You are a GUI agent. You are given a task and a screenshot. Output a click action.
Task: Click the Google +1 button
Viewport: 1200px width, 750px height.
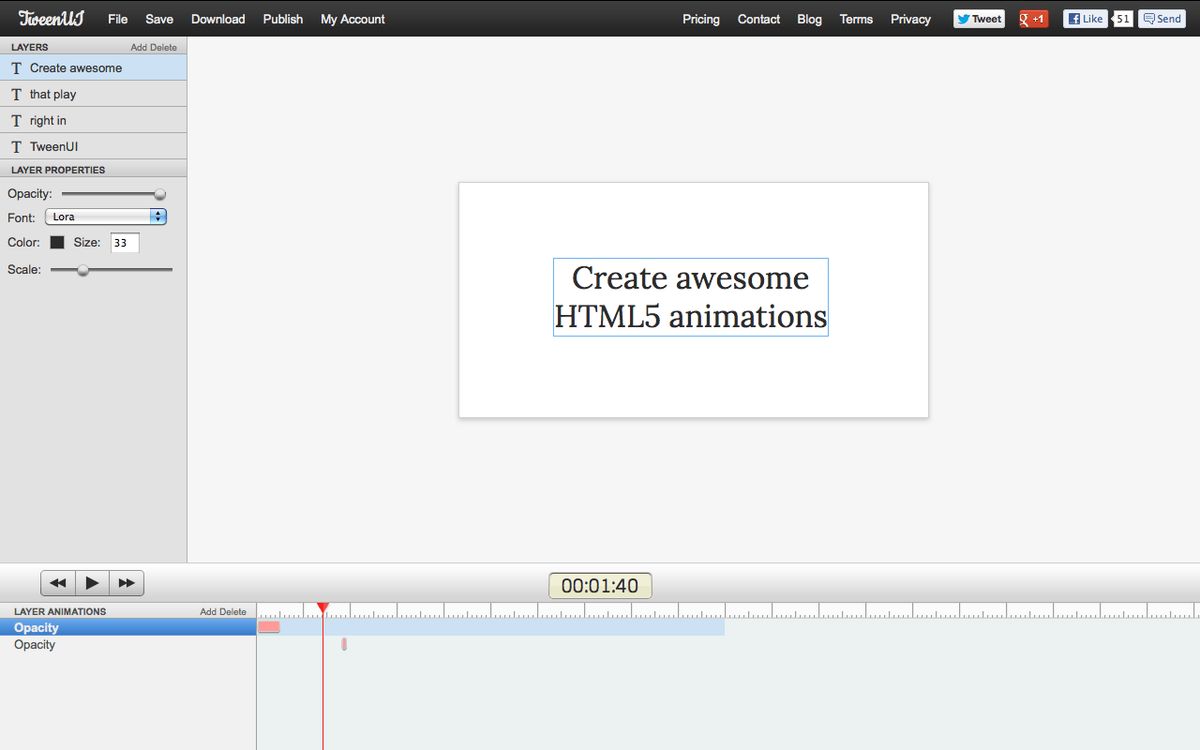1031,18
